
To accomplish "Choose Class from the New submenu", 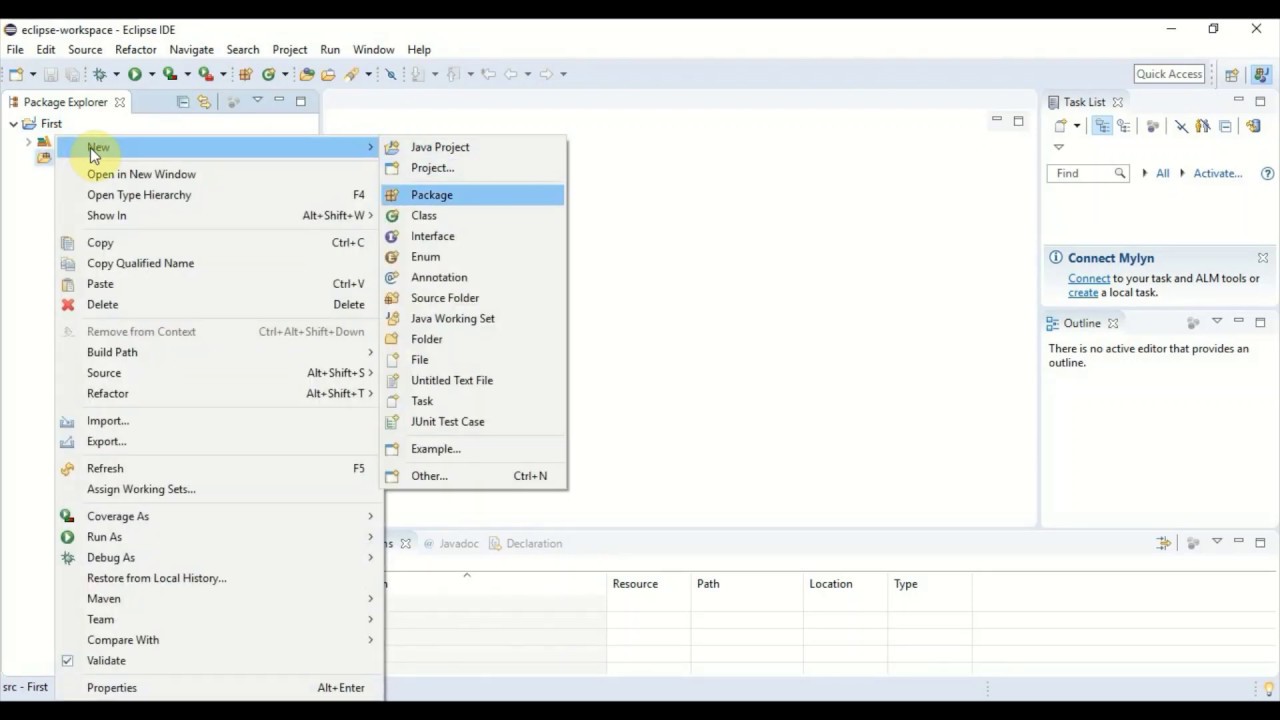I will tap(473, 215).
